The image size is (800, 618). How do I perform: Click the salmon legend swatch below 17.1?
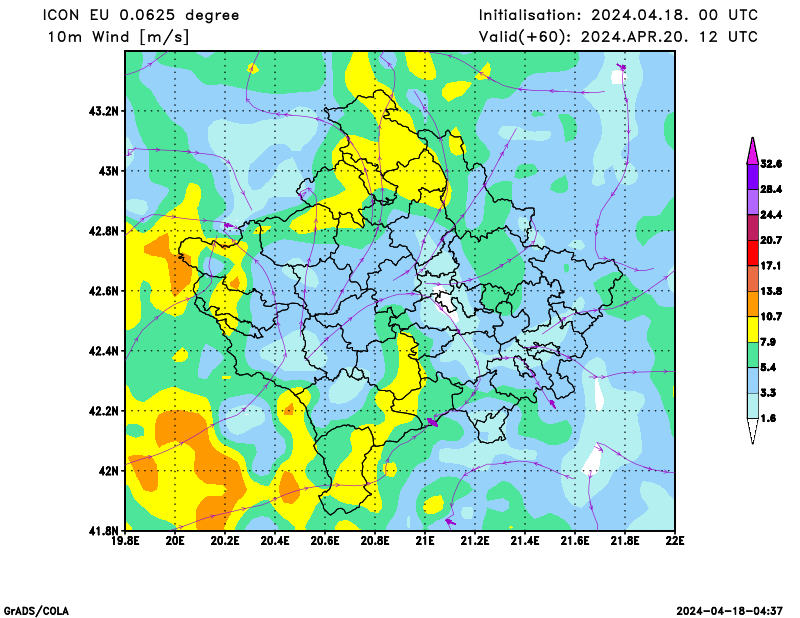pyautogui.click(x=753, y=279)
